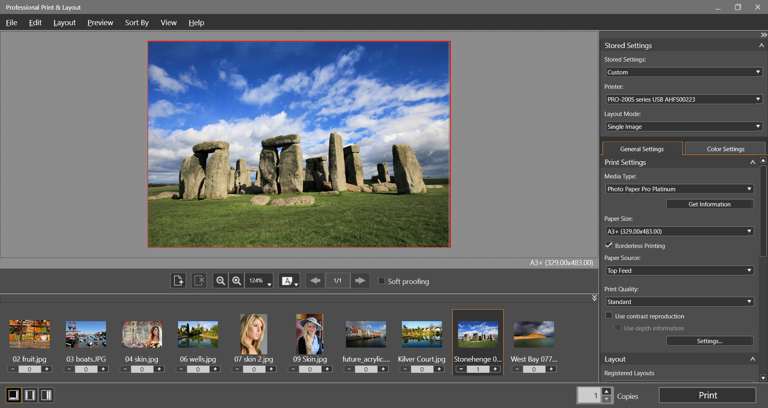Collapse the thumbnail strip with double chevron
This screenshot has height=408, width=768.
click(594, 298)
